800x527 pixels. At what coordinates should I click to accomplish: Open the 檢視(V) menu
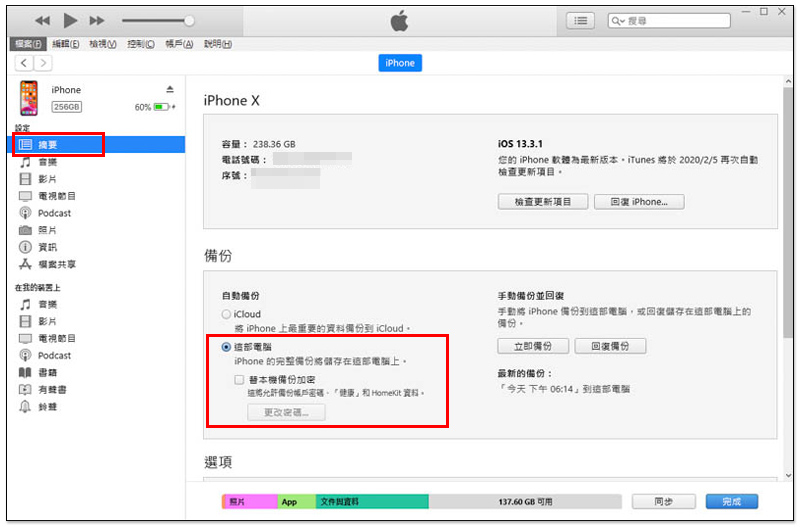coord(103,44)
